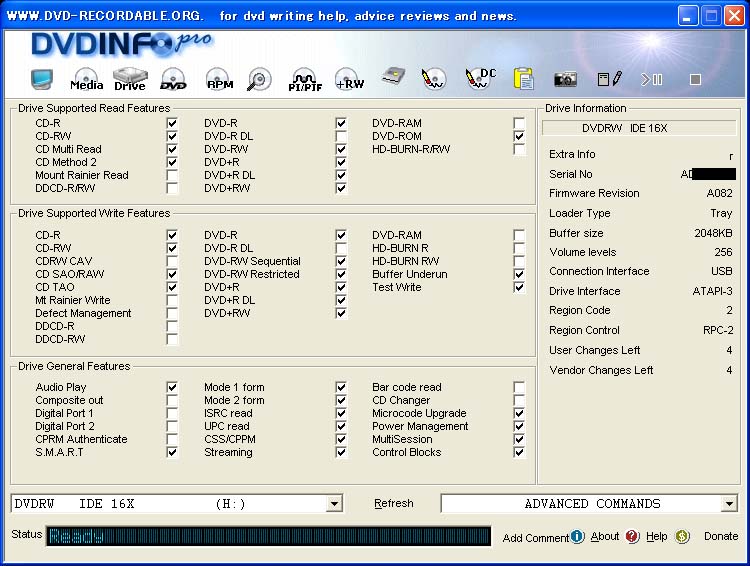
Task: Launch the magnifier disc scan icon
Action: pyautogui.click(x=259, y=79)
